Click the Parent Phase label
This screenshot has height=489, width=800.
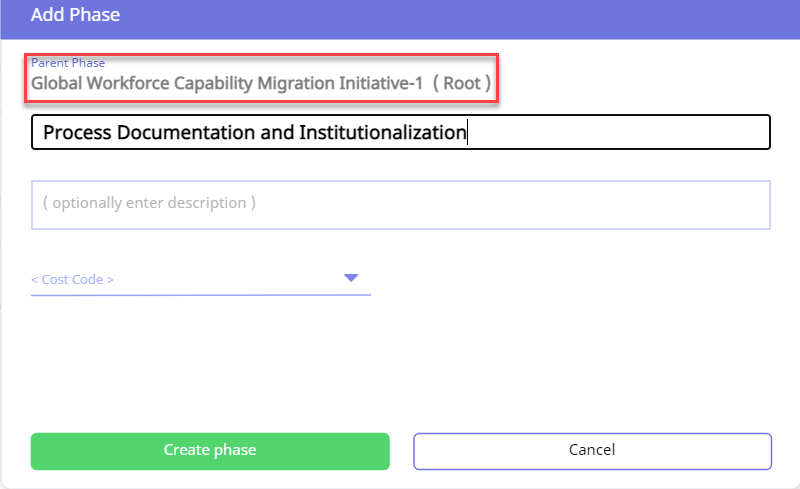pos(68,63)
